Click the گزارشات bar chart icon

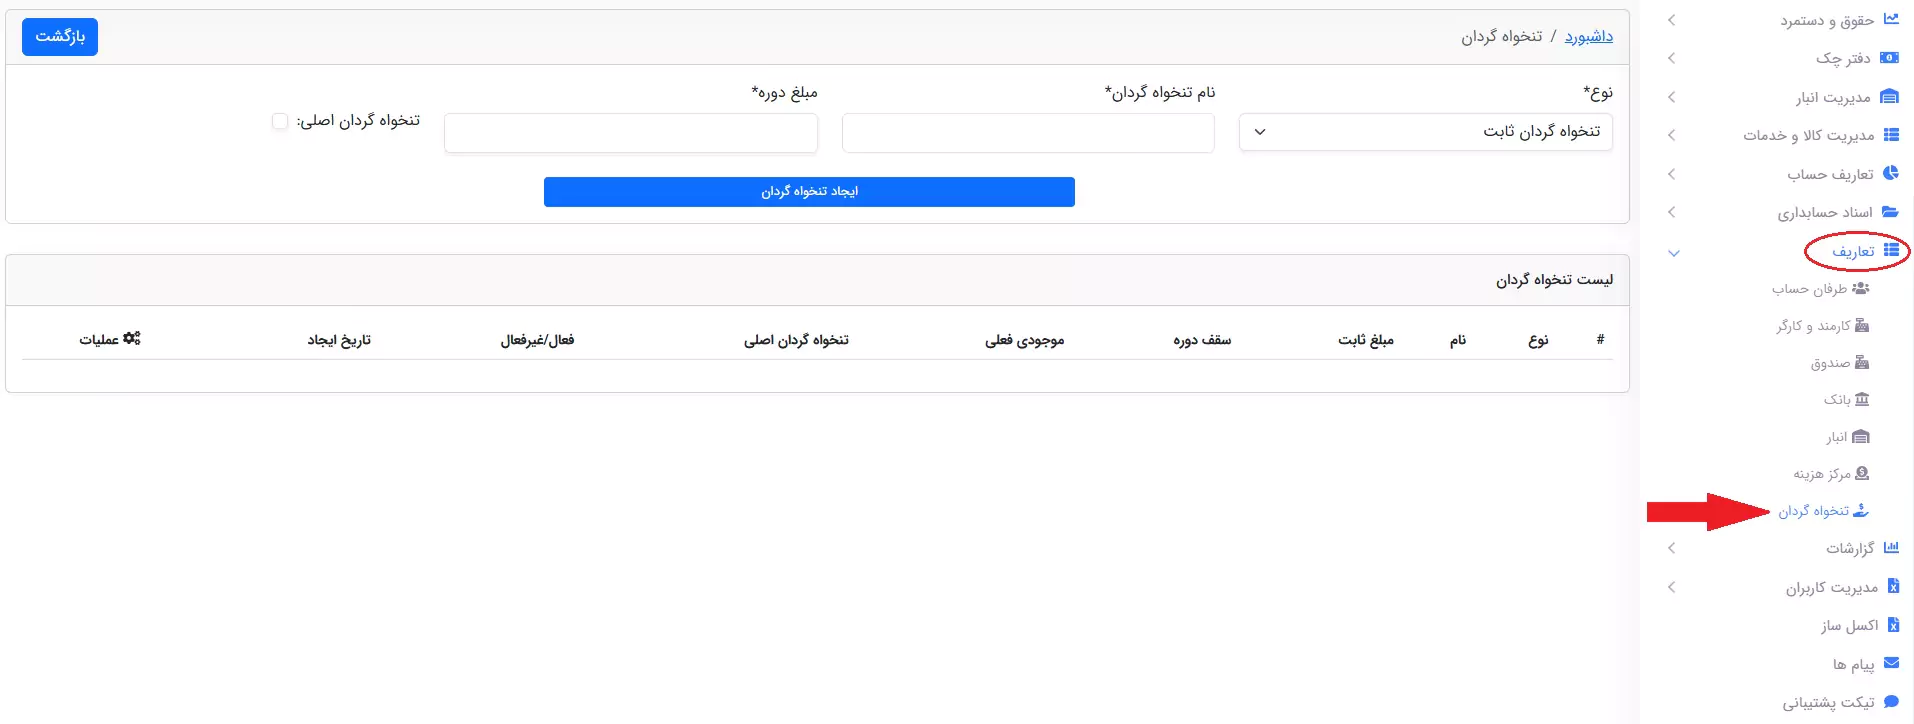coord(1890,548)
